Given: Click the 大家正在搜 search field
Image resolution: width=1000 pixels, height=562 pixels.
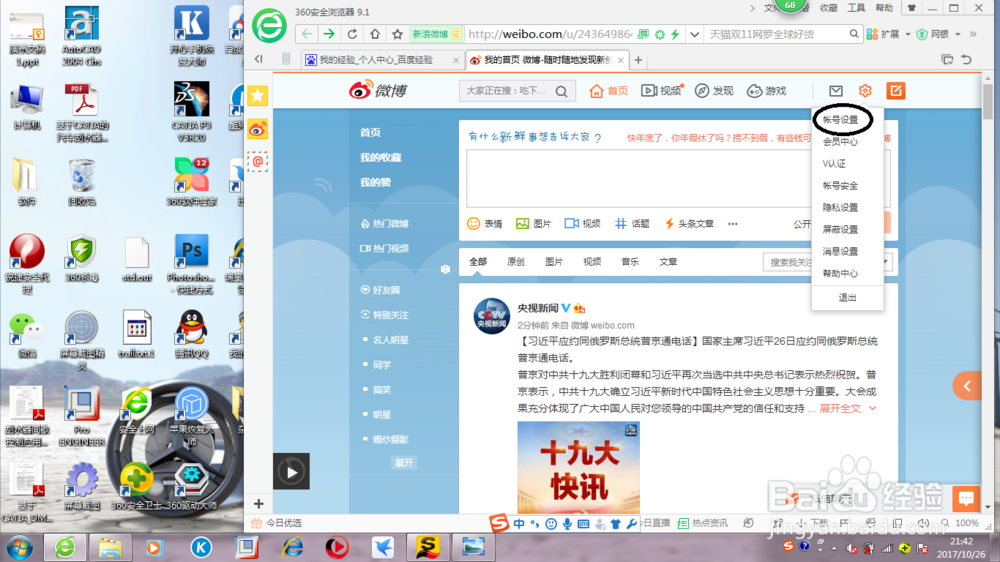Looking at the screenshot, I should [506, 91].
